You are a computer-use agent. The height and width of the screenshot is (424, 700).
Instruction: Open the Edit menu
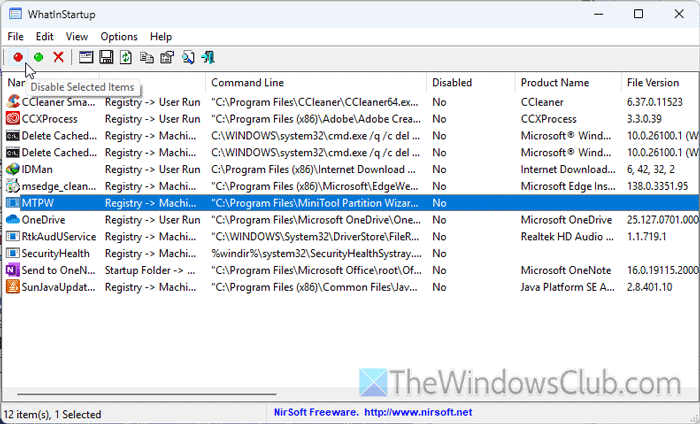(45, 37)
